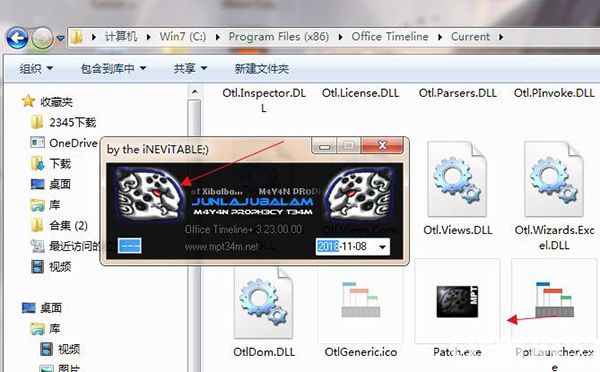Click the Otl.Wizards.Excel.DLL gear file icon
600x372 pixels.
(x=554, y=179)
